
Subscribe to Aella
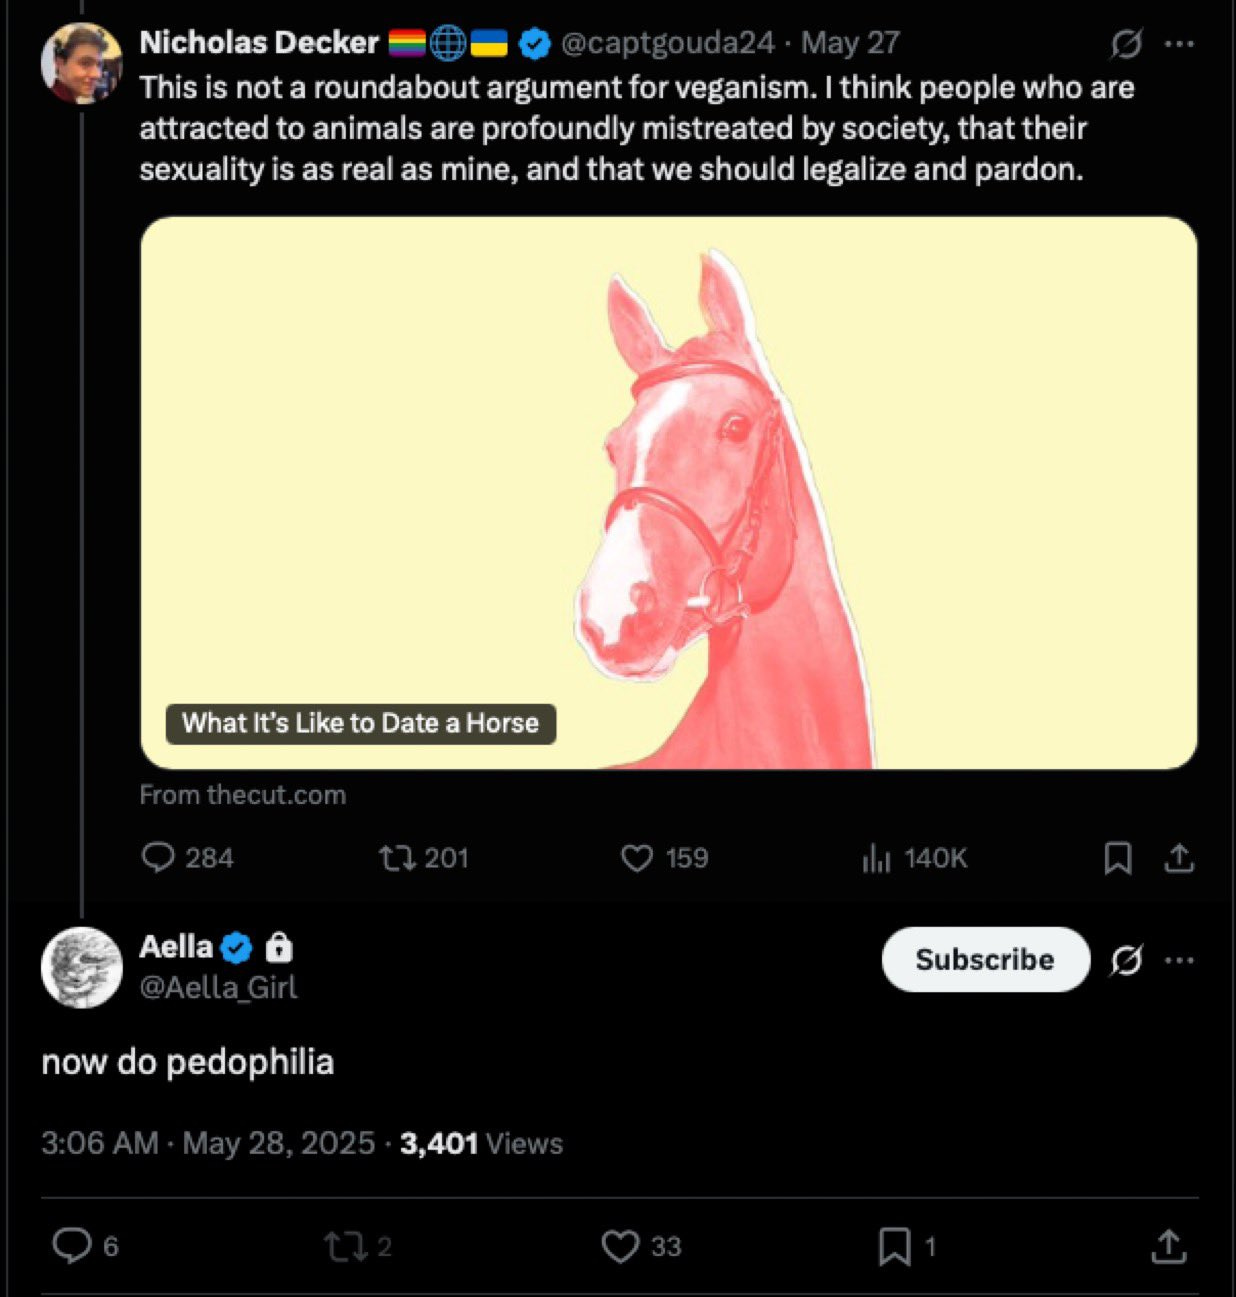click(985, 959)
